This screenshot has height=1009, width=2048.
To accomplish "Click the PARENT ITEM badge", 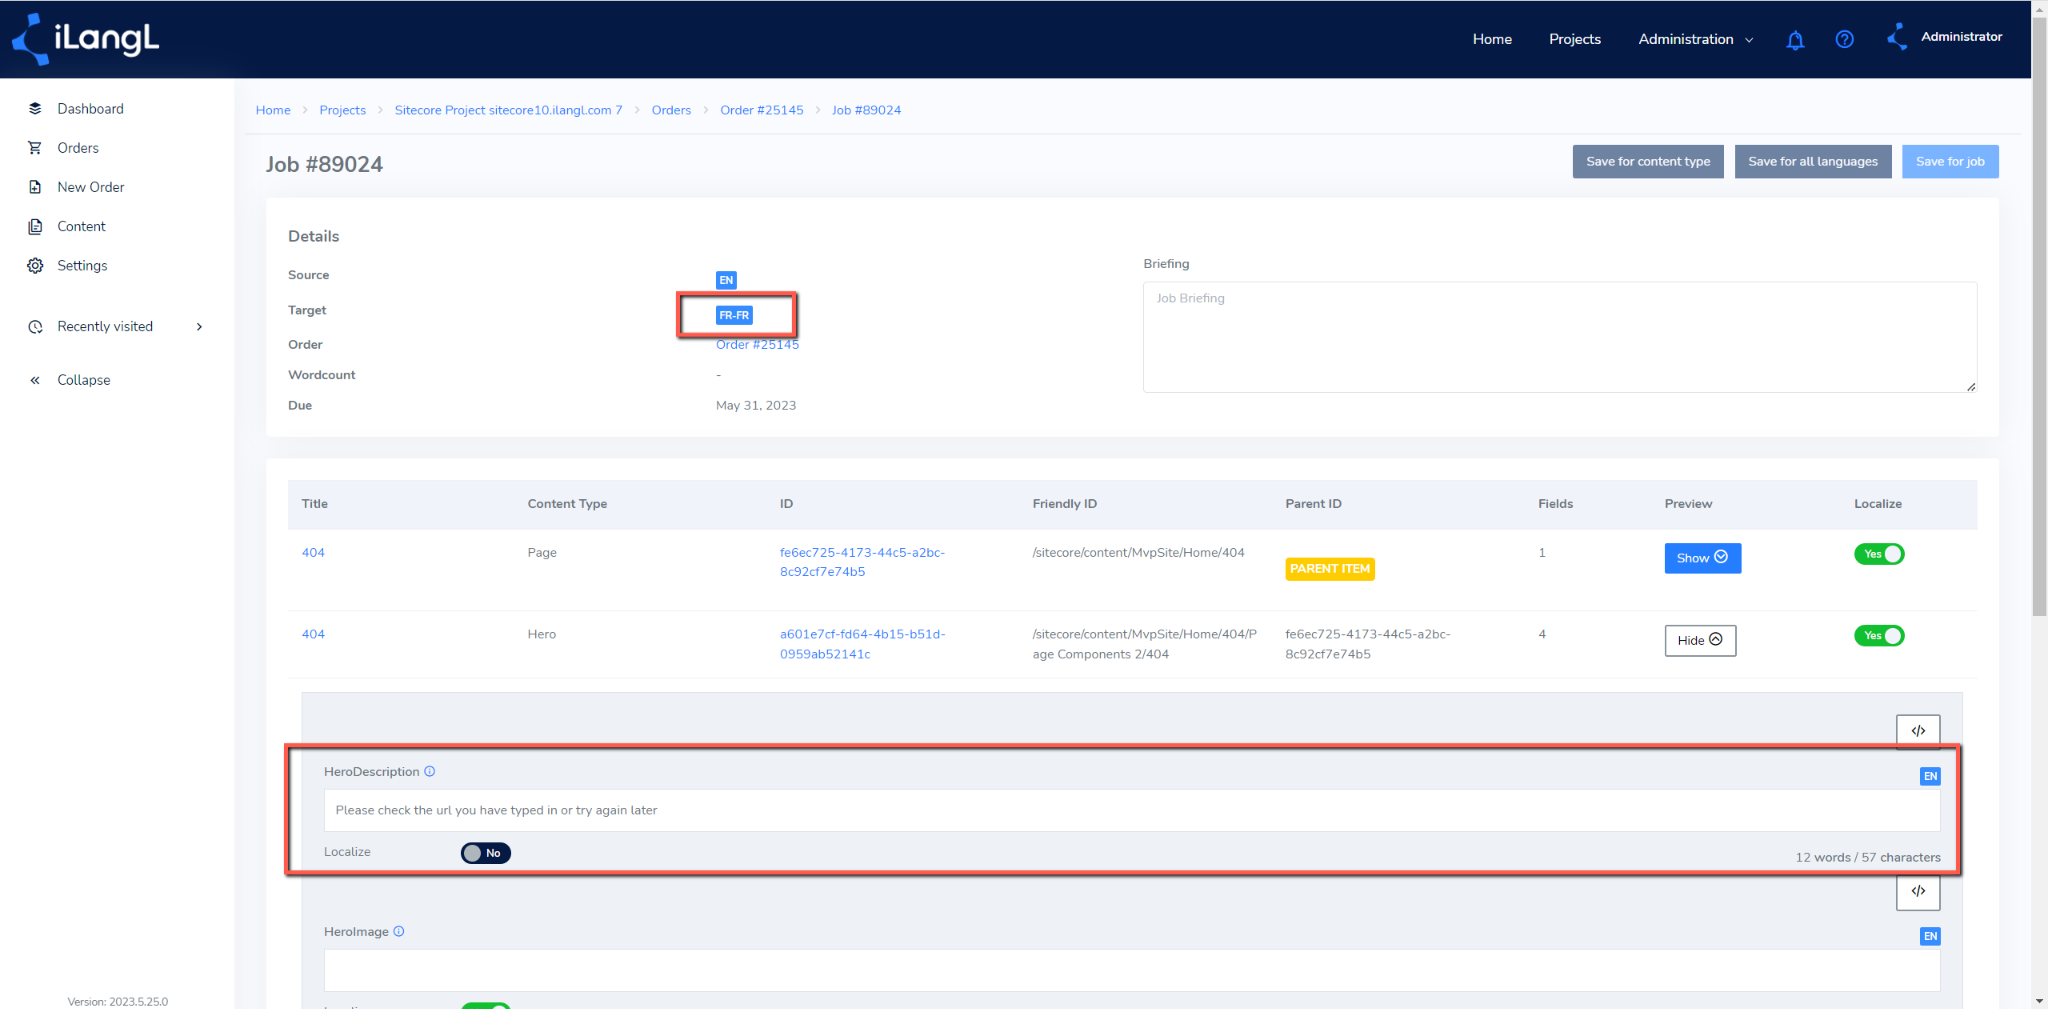I will [1330, 569].
